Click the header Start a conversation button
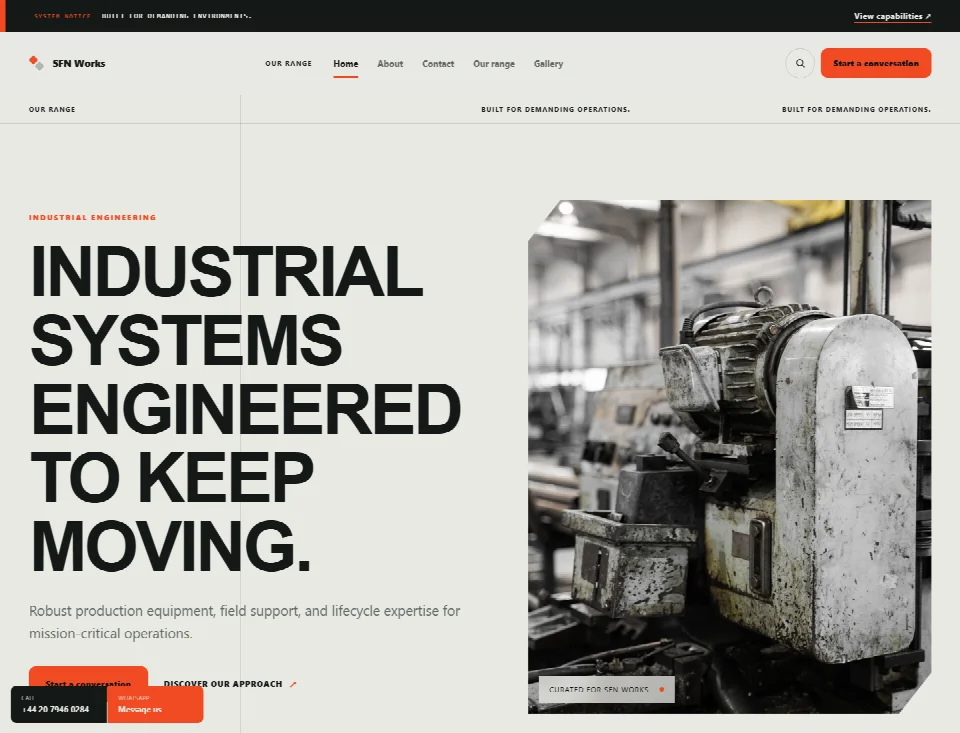 click(876, 63)
